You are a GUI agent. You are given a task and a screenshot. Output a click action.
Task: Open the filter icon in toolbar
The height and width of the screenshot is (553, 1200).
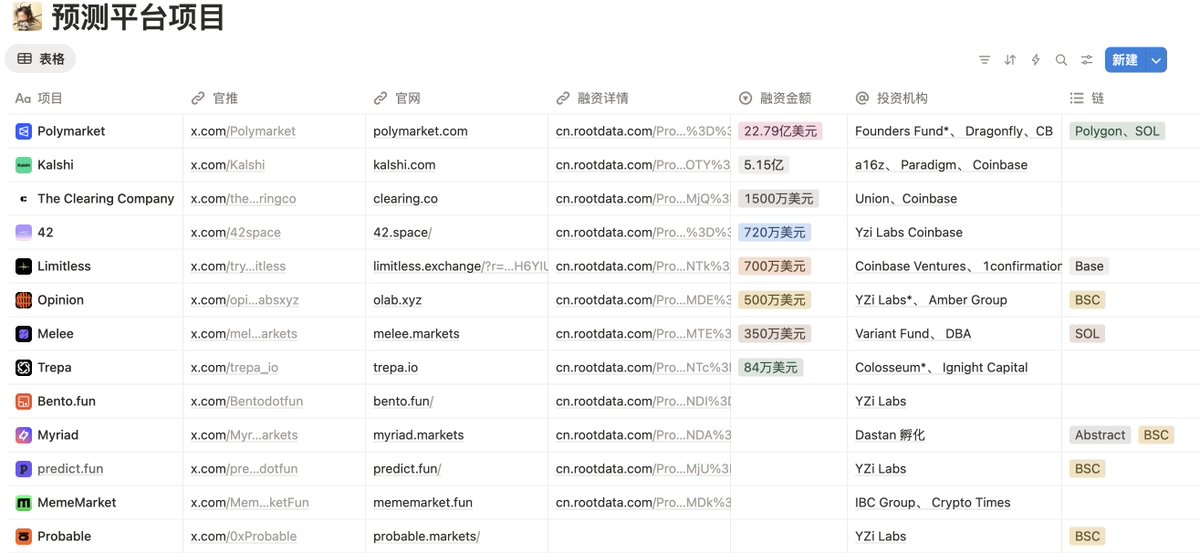tap(984, 60)
